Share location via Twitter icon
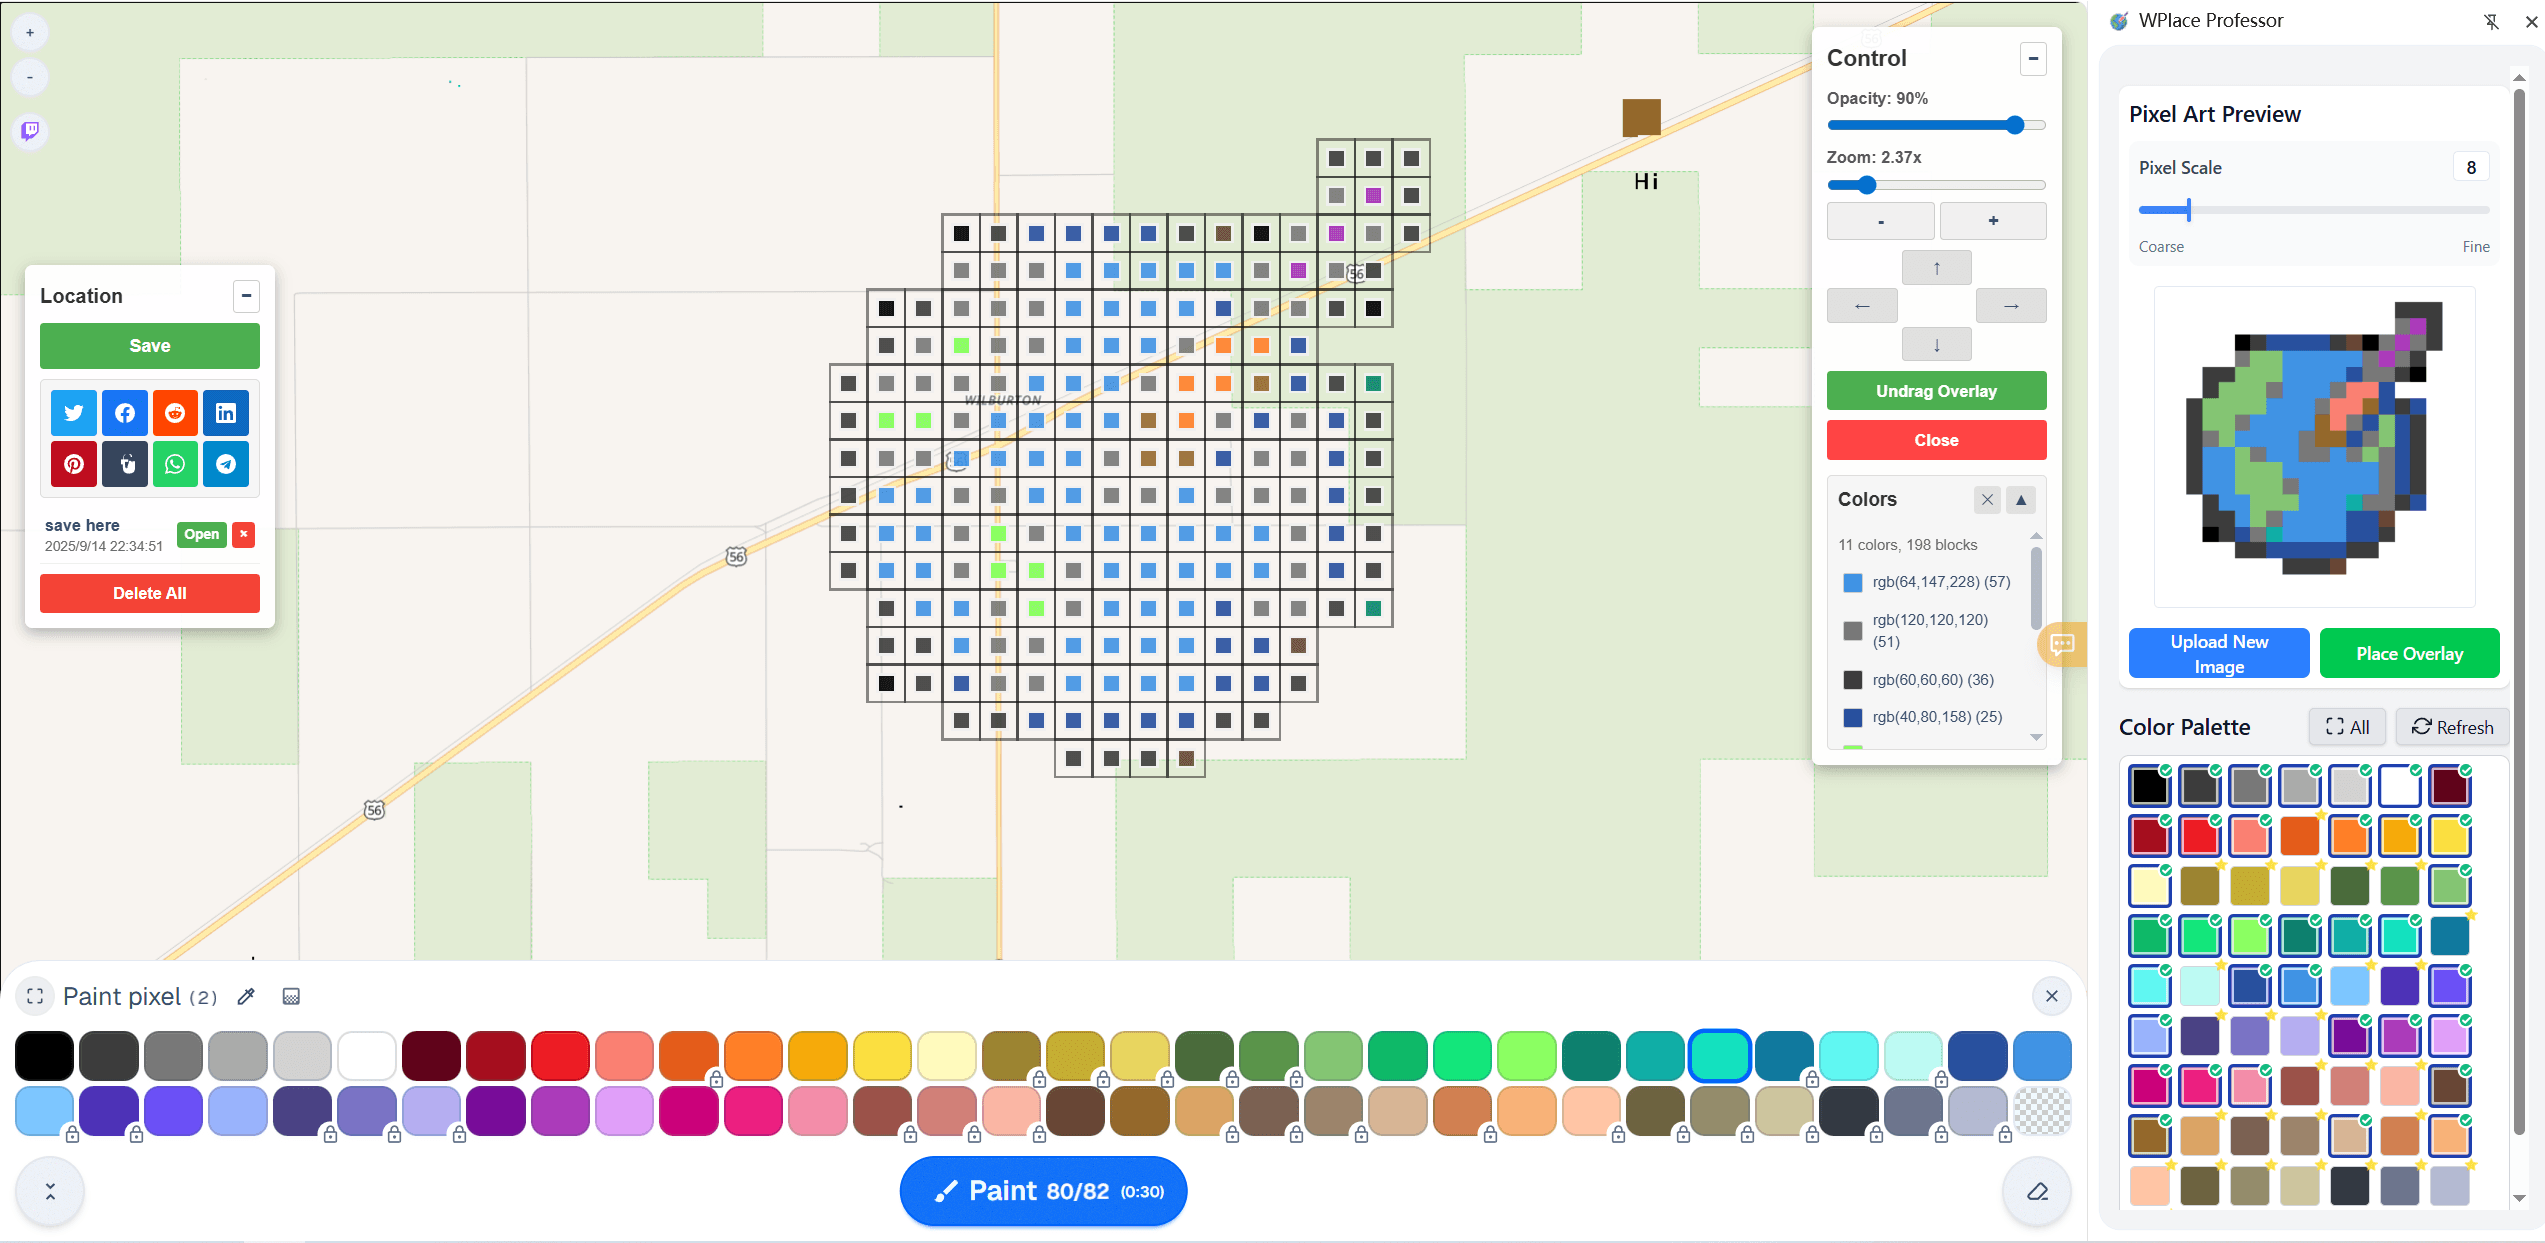 click(74, 413)
